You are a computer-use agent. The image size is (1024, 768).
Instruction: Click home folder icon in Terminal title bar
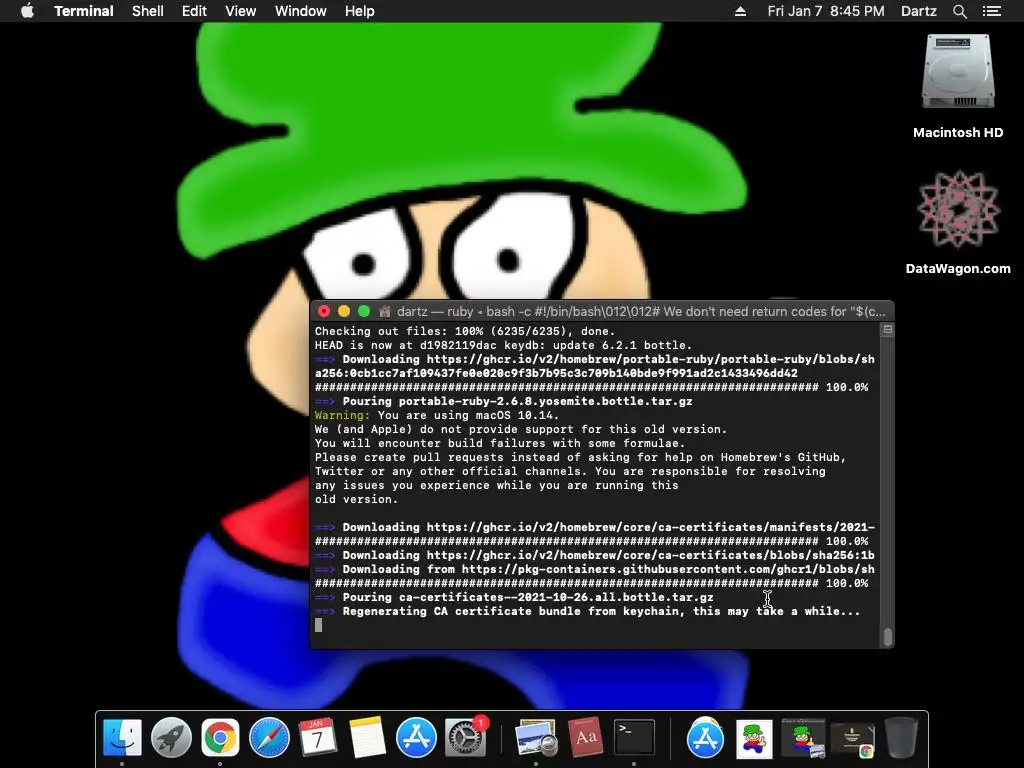pos(385,312)
